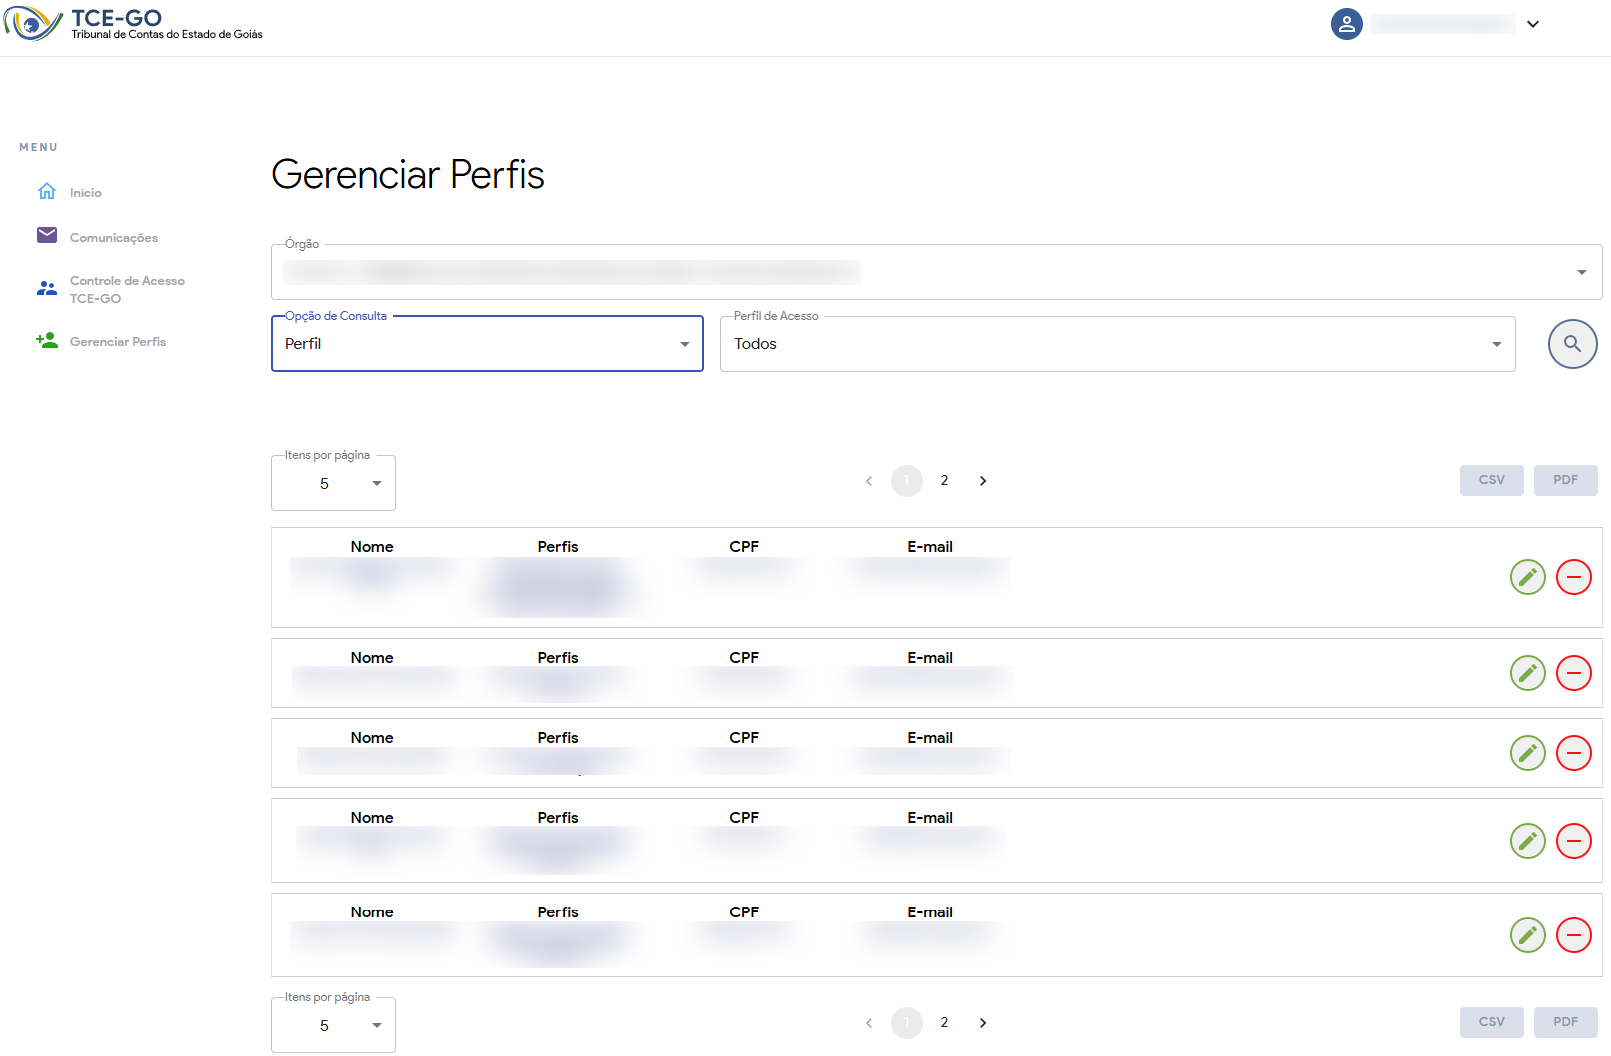Click the user avatar icon in the header

pos(1346,24)
